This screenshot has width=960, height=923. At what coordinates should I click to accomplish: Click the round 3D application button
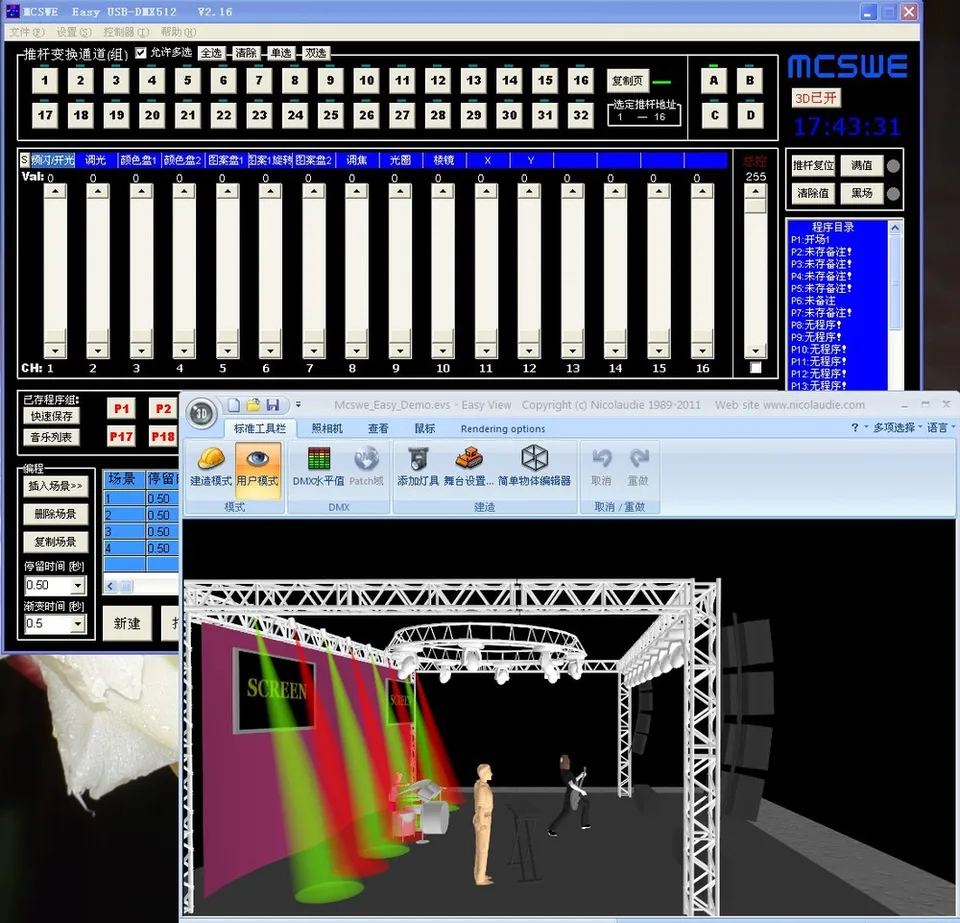(x=201, y=414)
